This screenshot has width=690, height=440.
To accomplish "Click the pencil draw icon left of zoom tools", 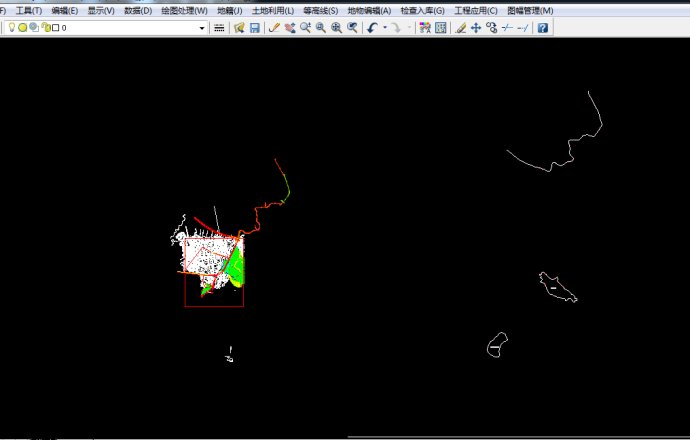I will [x=274, y=28].
